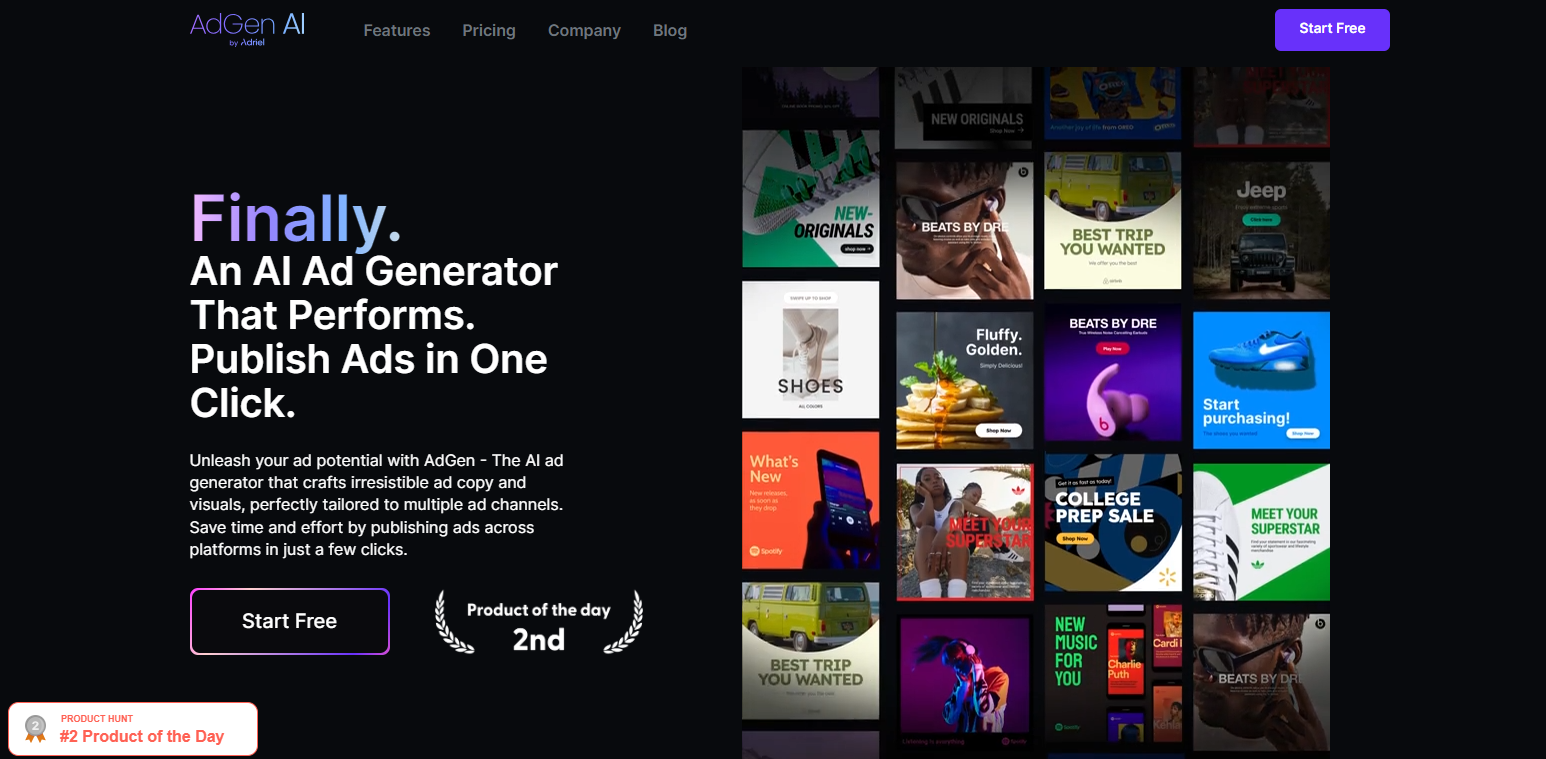Click the Unleash your ad potential paragraph
The height and width of the screenshot is (759, 1546).
377,505
